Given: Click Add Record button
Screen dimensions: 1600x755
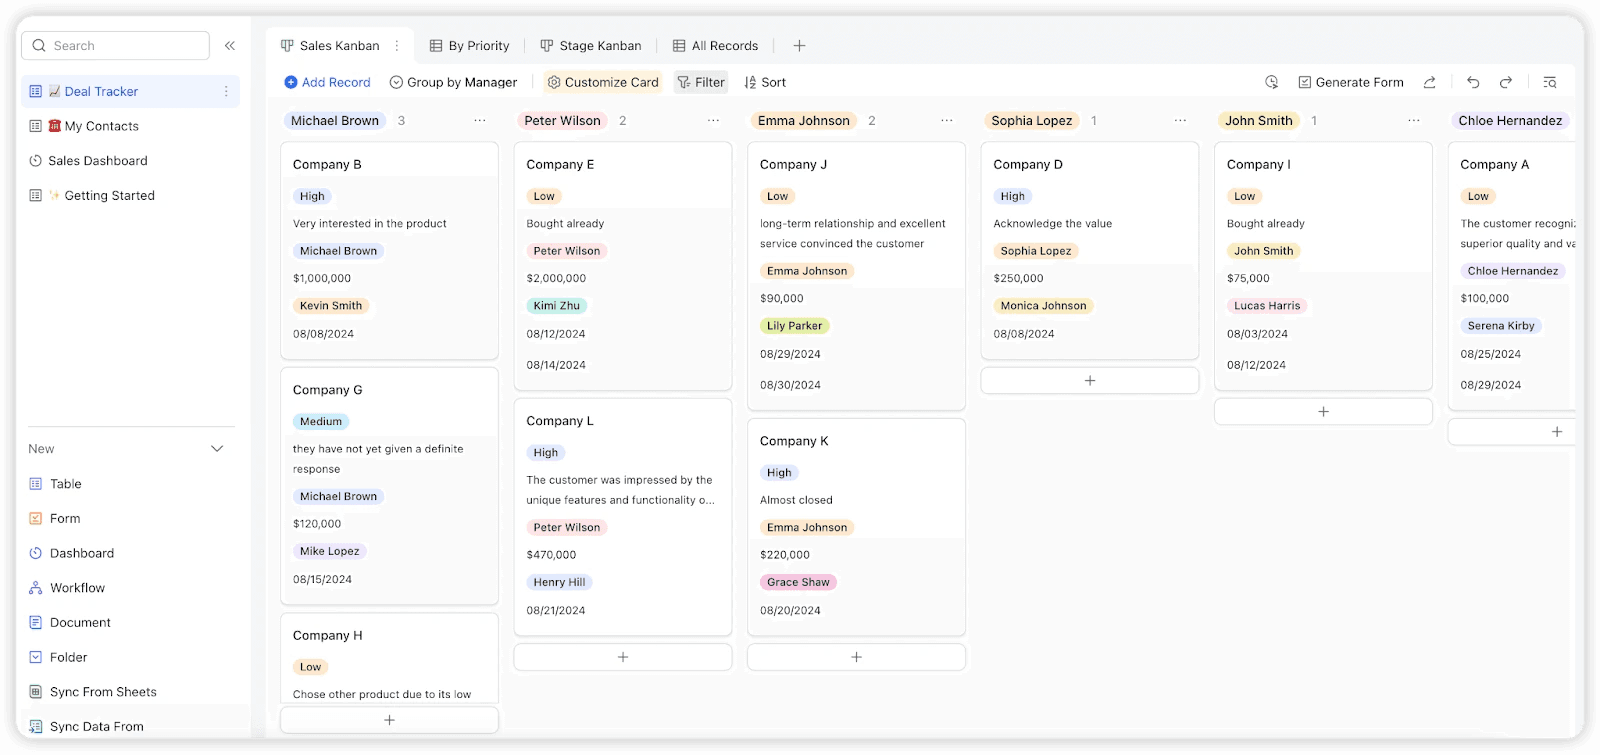Looking at the screenshot, I should (x=327, y=82).
